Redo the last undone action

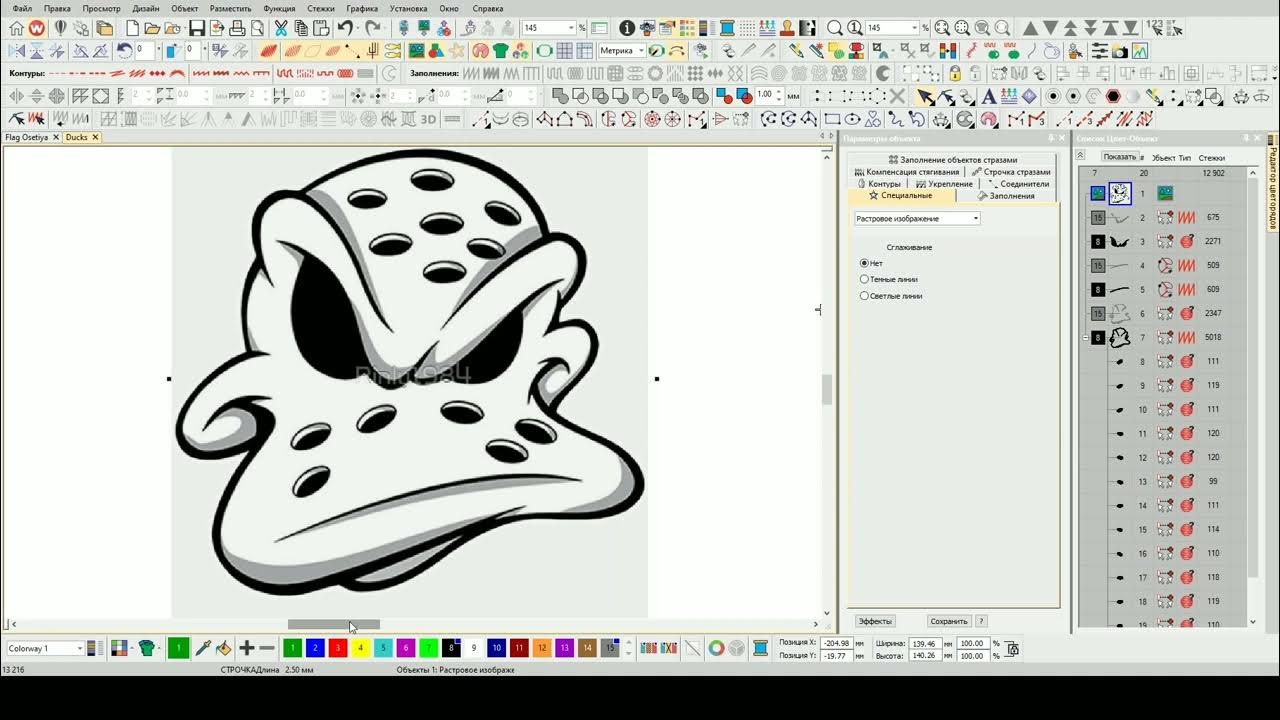click(x=373, y=28)
